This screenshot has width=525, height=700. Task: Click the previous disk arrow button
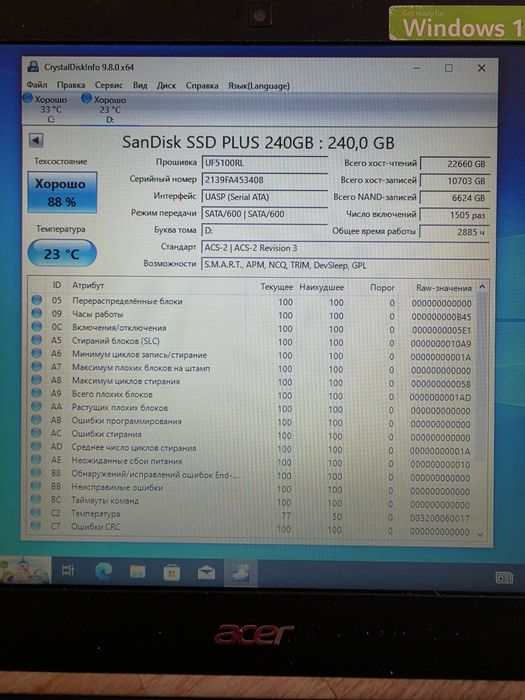tap(36, 140)
